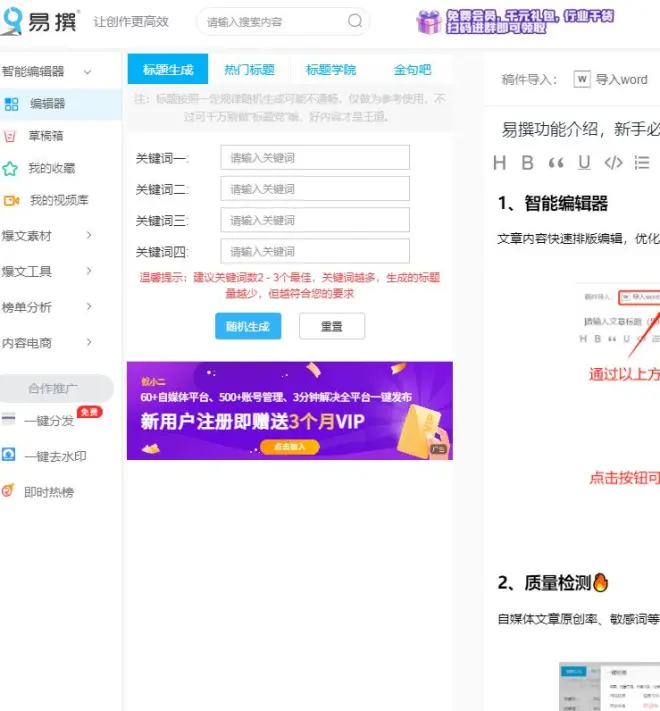Click the 易撰 logo icon
Screen dimensions: 660x711
coord(11,21)
